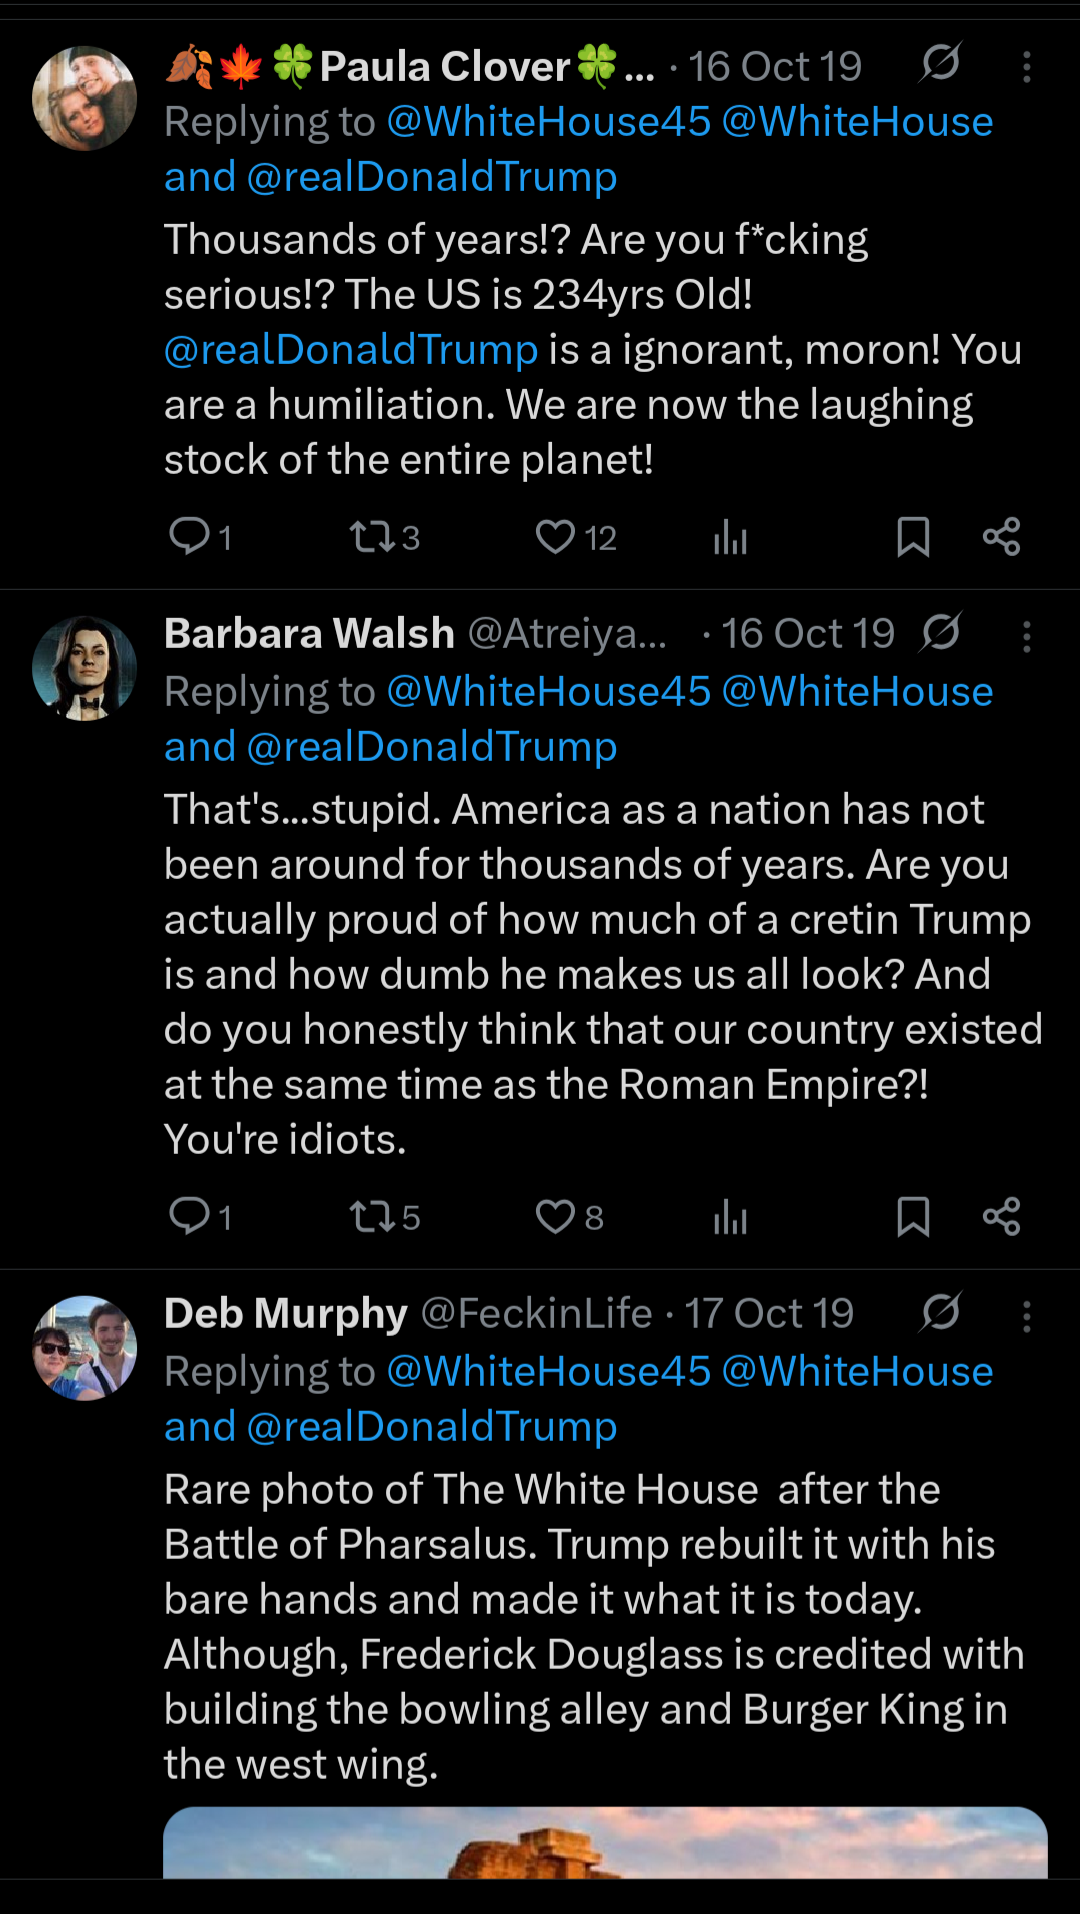Like Barbara Walsh's tweet
Image resolution: width=1080 pixels, height=1914 pixels.
point(555,1216)
